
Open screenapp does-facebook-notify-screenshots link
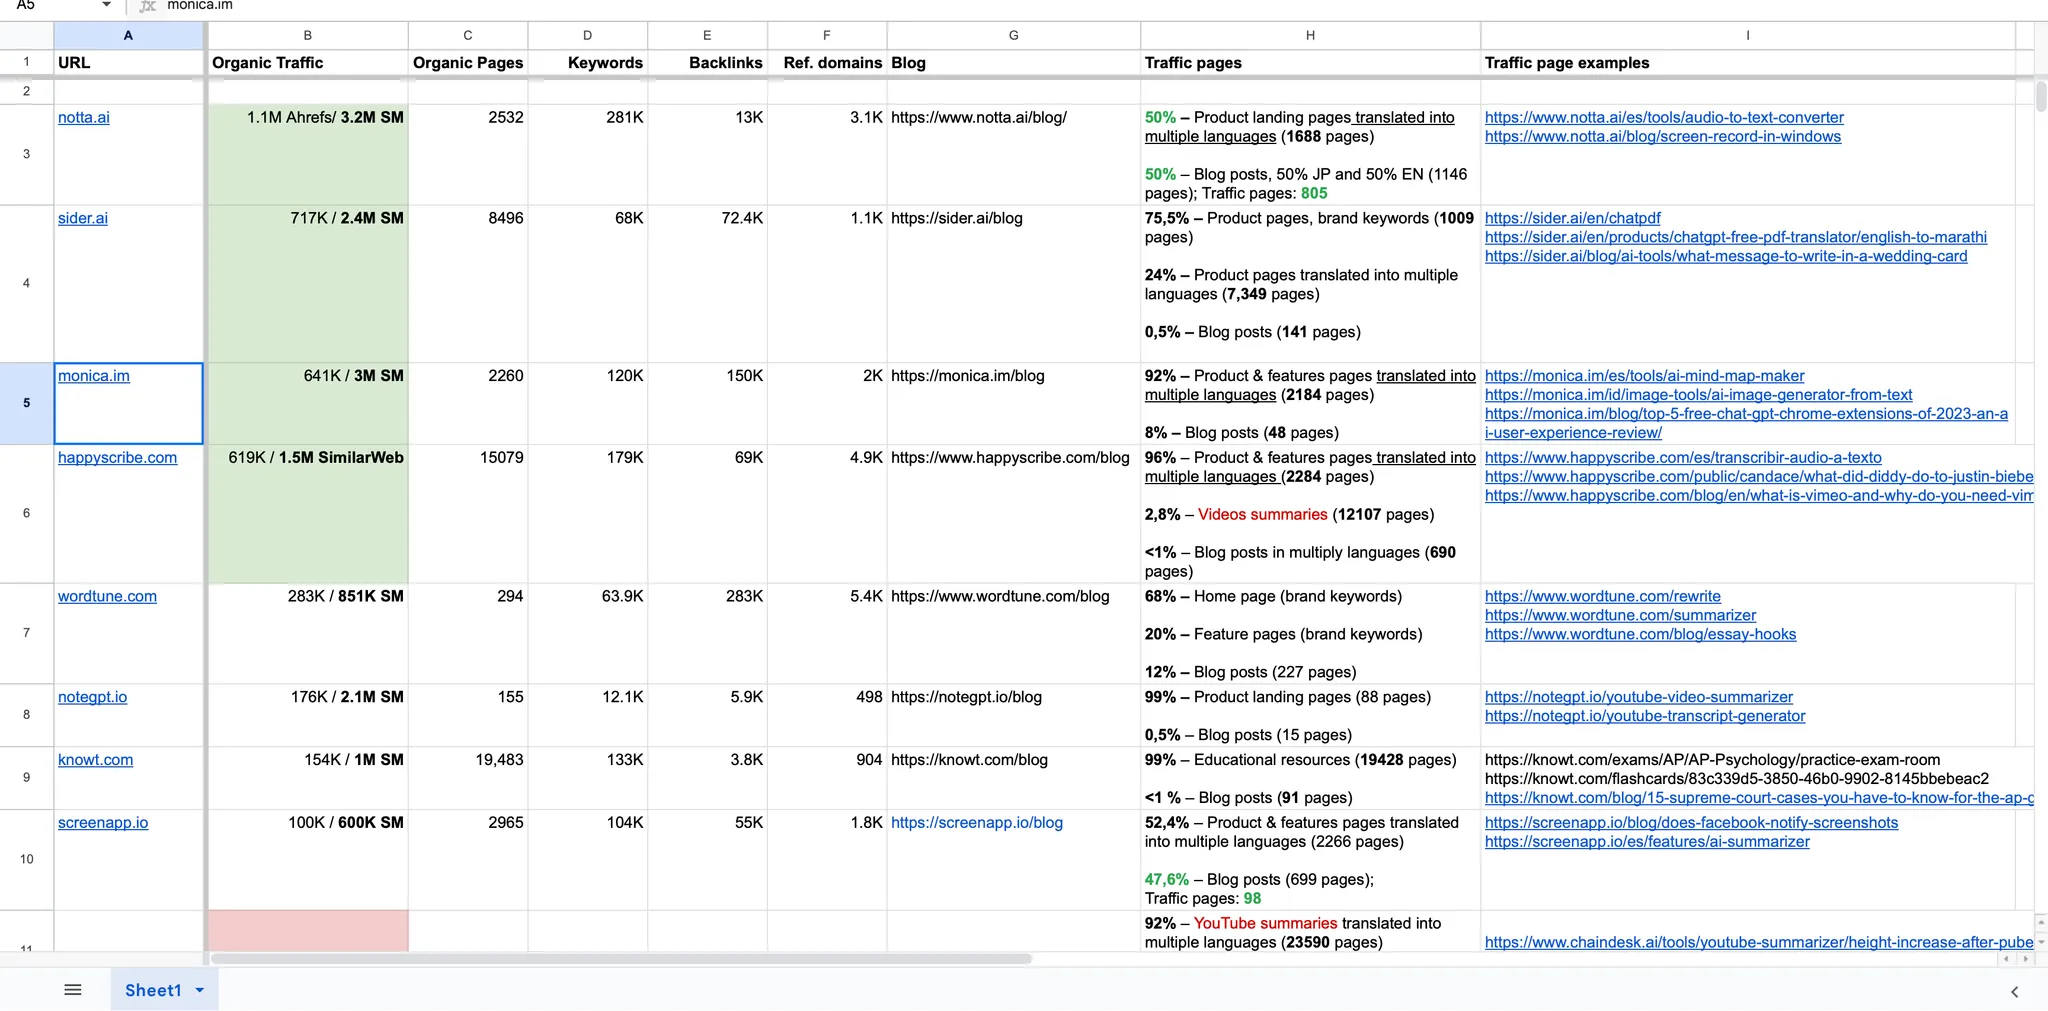[1692, 823]
